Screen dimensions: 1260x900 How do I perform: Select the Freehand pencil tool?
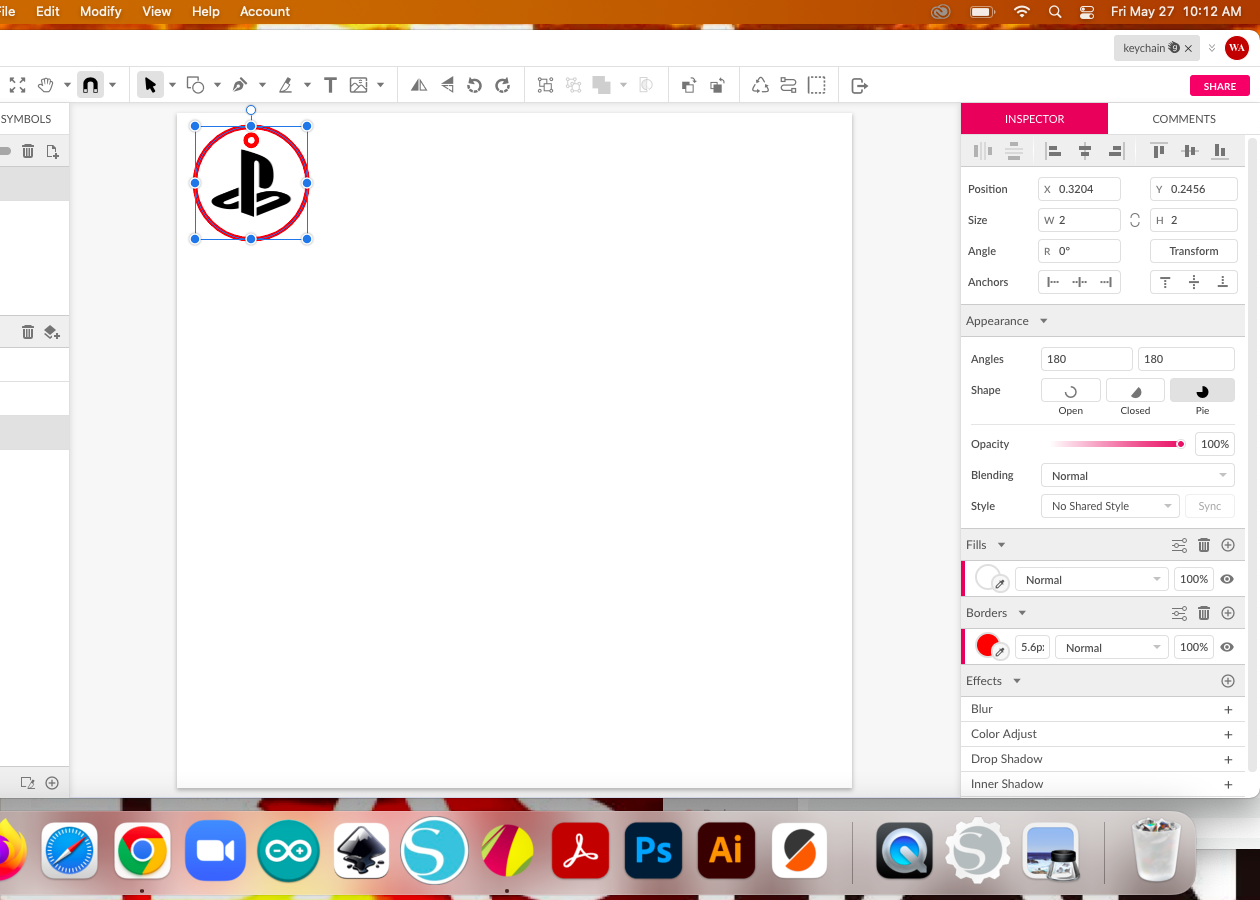(285, 85)
